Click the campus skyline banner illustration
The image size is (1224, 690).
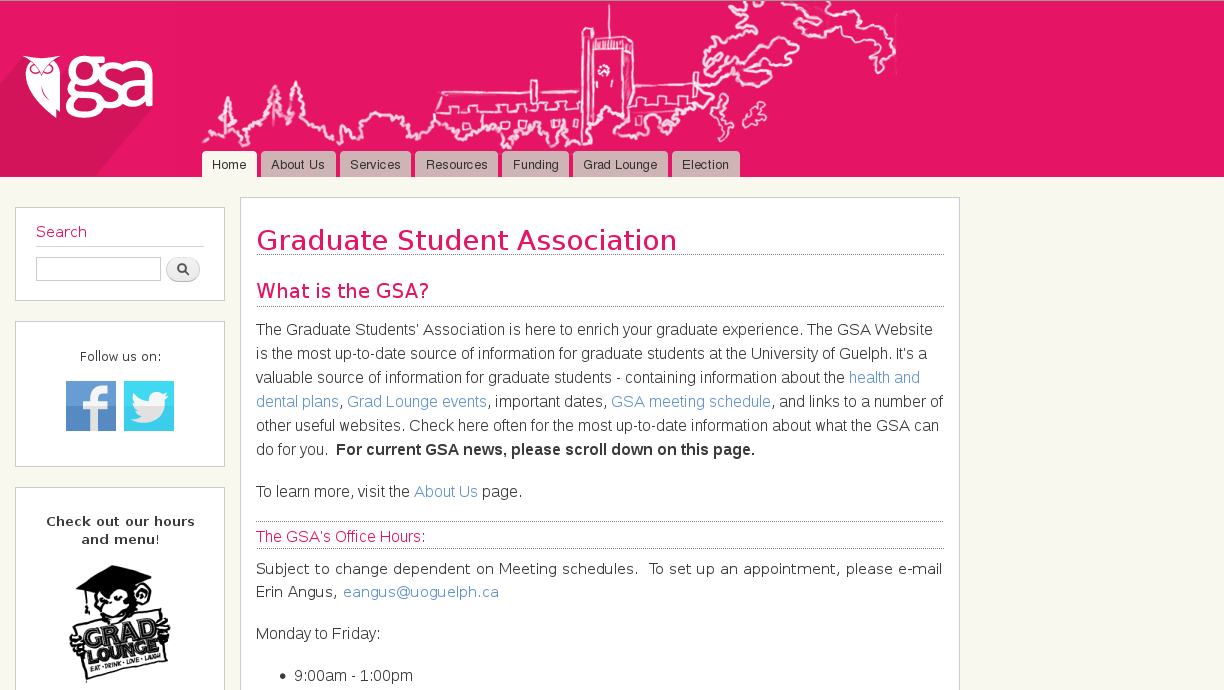tap(549, 76)
